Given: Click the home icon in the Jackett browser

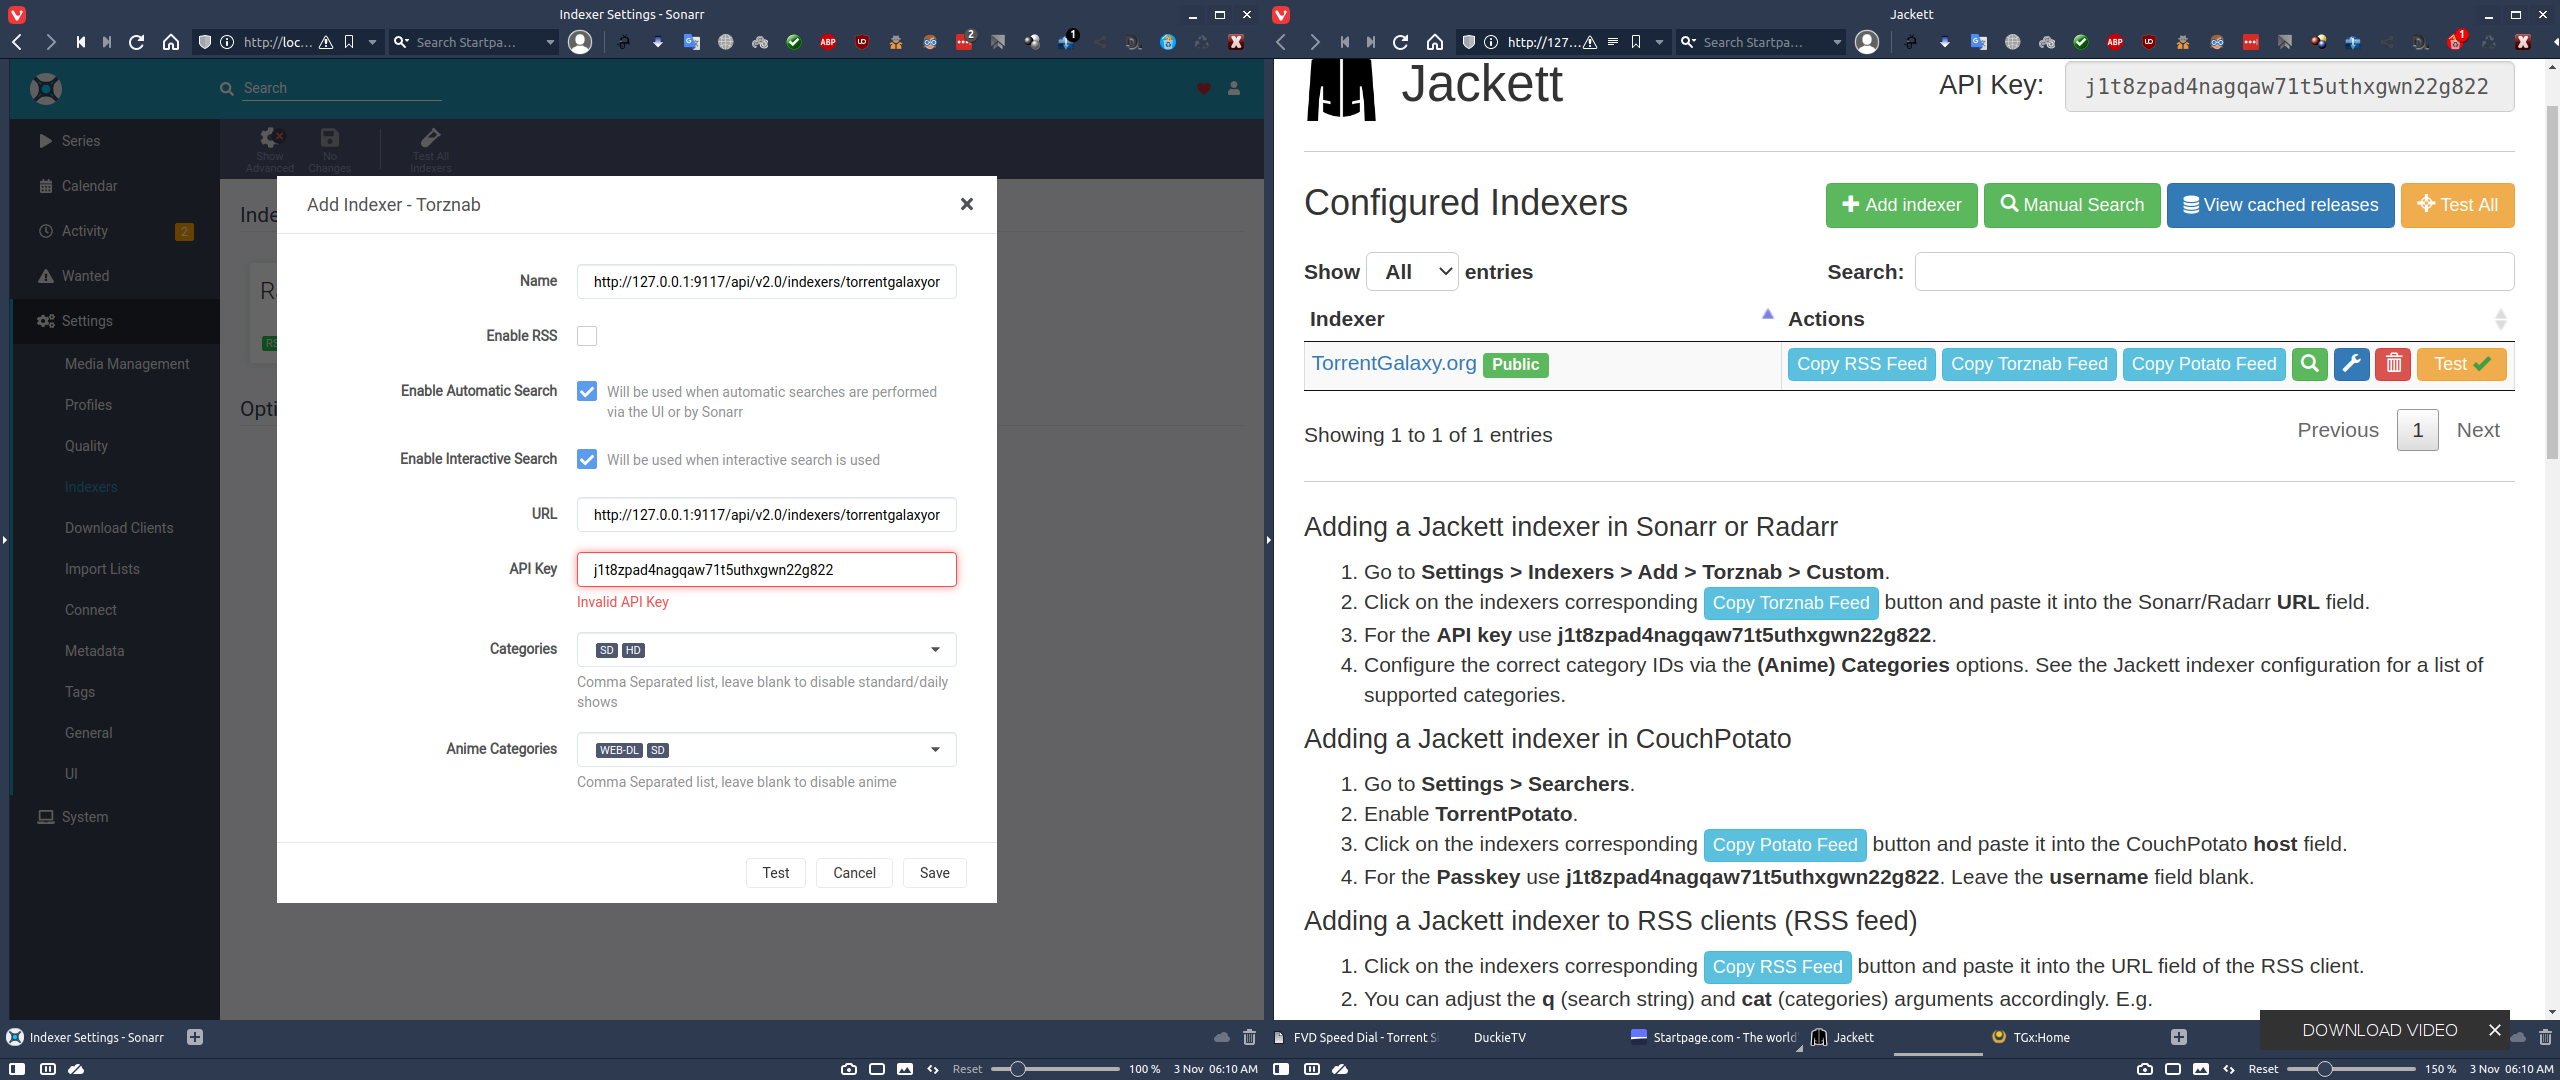Looking at the screenshot, I should 1435,42.
